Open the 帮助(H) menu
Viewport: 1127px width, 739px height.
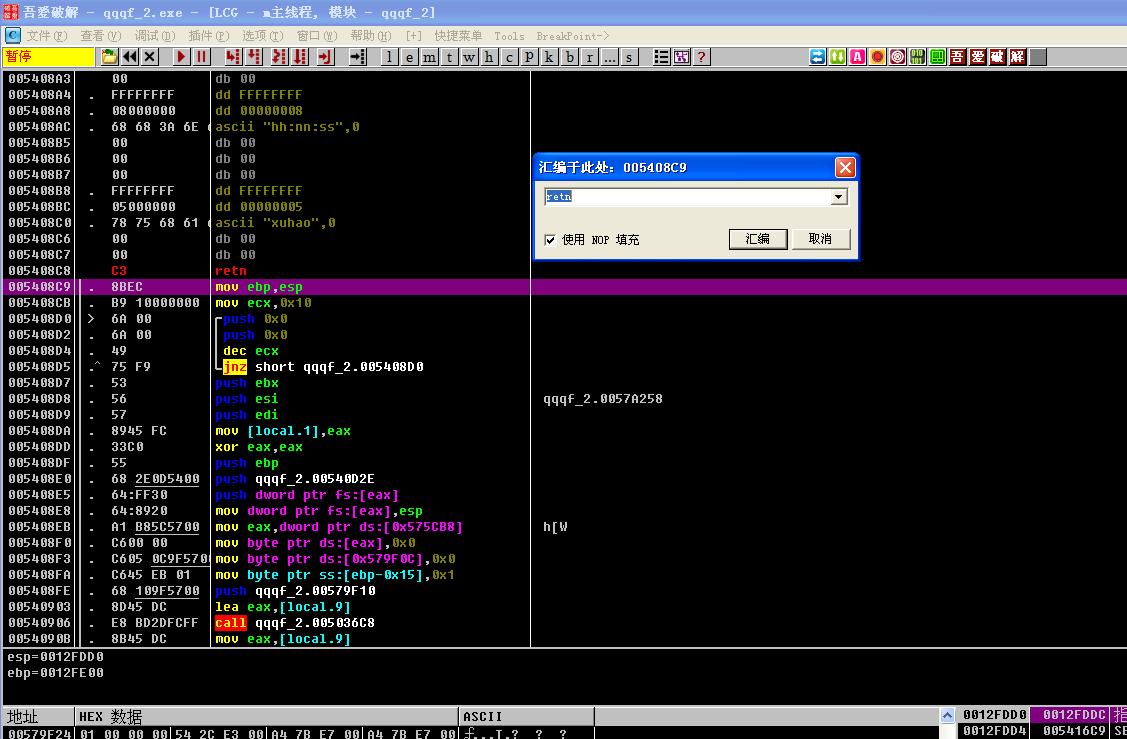[371, 35]
